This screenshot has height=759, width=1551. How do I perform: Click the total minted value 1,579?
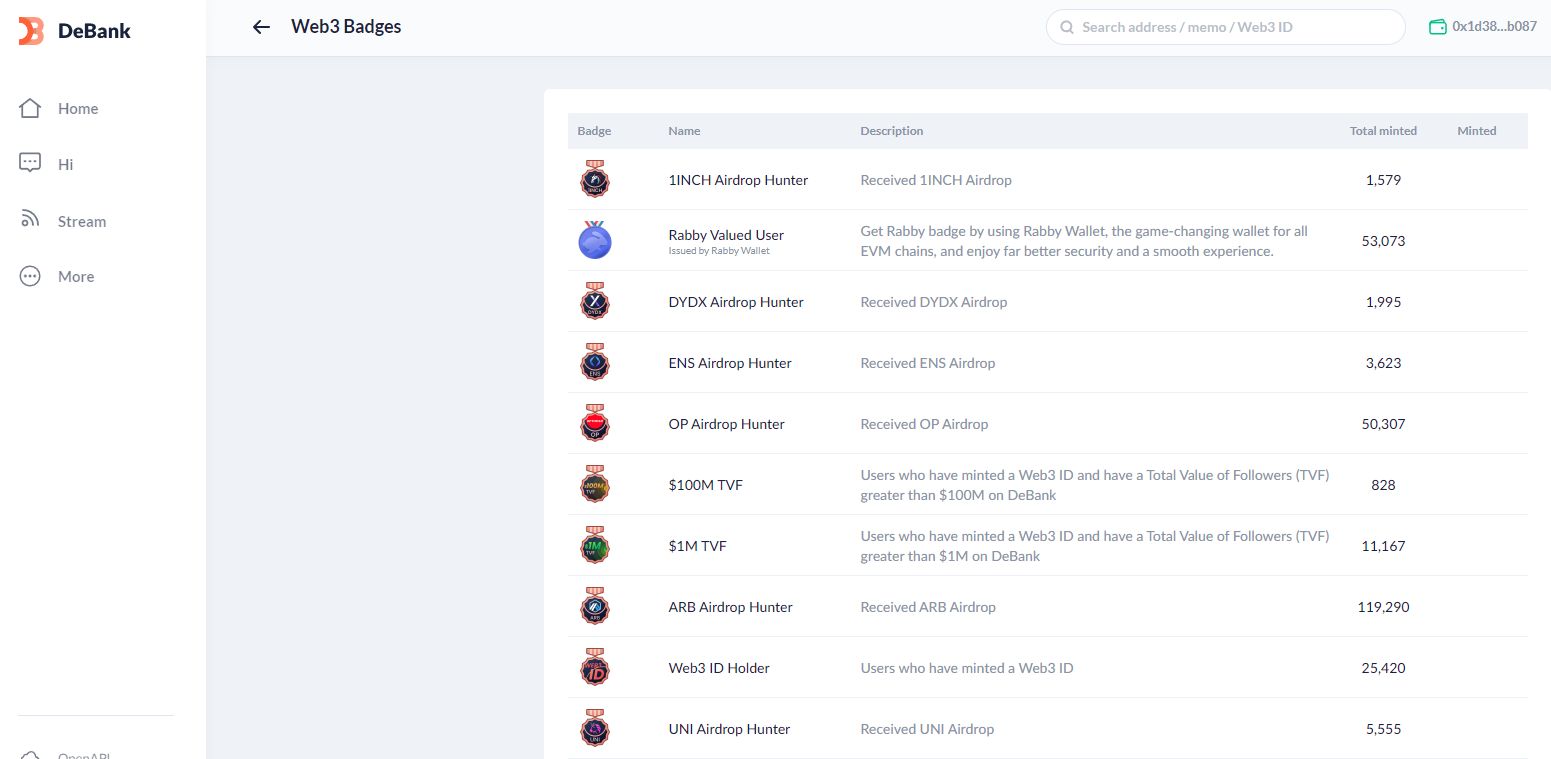coord(1383,180)
